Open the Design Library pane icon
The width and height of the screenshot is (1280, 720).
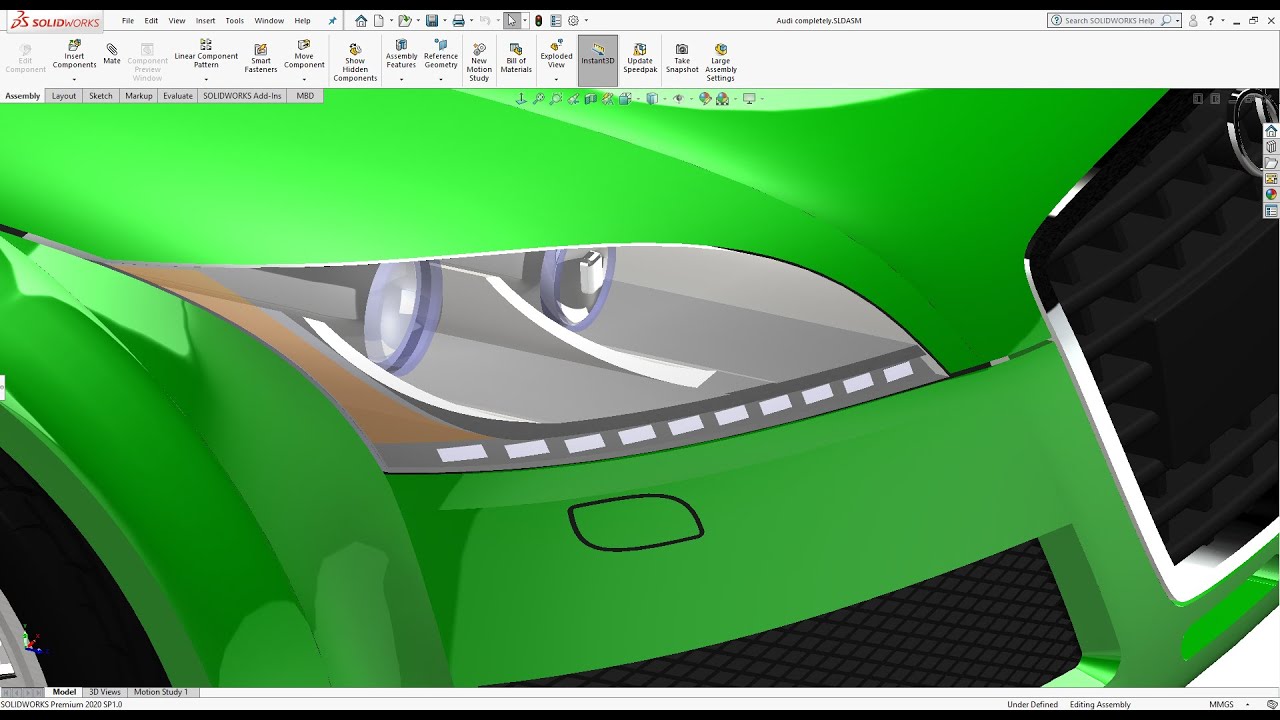(x=1271, y=147)
